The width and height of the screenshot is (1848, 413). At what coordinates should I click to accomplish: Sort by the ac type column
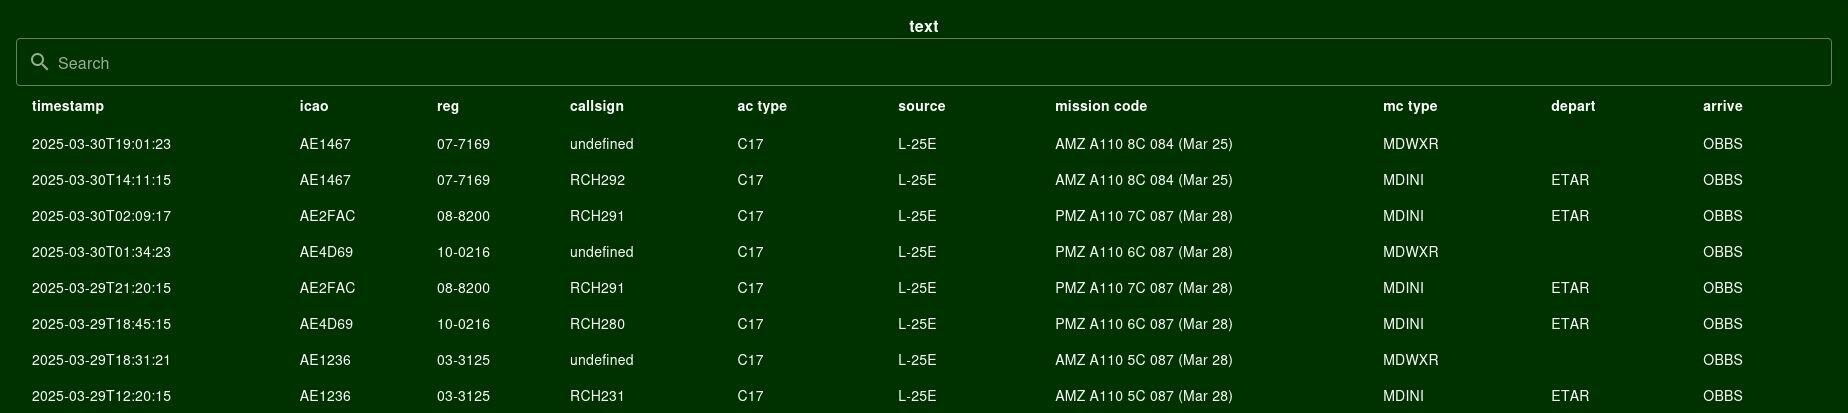(x=762, y=106)
